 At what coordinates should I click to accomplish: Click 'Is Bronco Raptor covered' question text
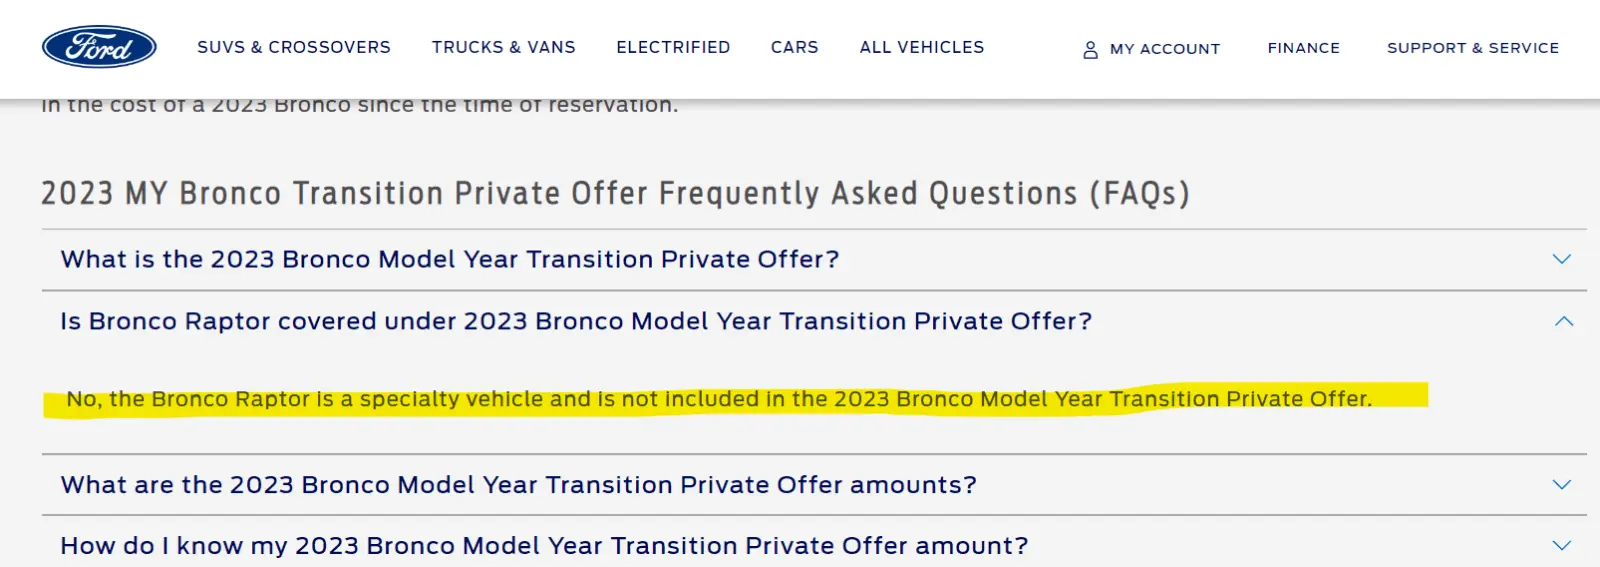tap(576, 321)
